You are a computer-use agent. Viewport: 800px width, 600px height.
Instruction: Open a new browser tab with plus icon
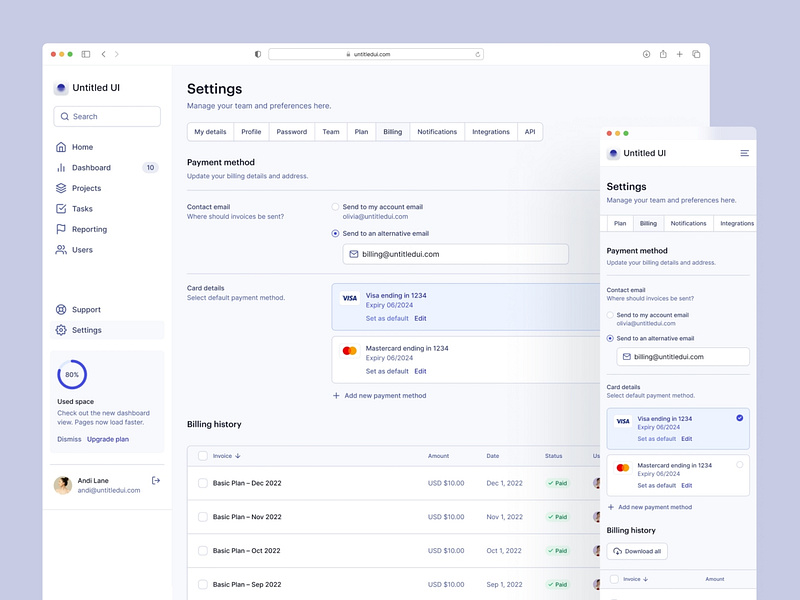point(679,54)
